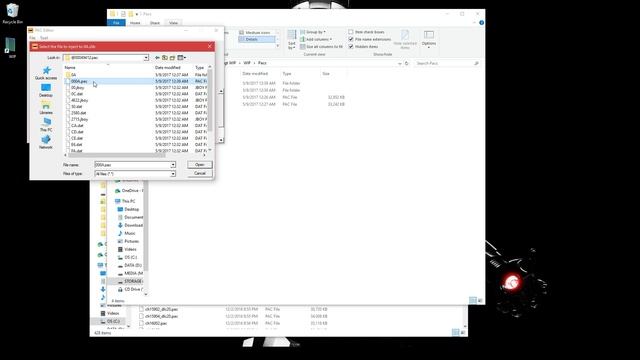Click the Up One Level folder icon
Image resolution: width=640 pixels, height=360 pixels.
(x=165, y=58)
